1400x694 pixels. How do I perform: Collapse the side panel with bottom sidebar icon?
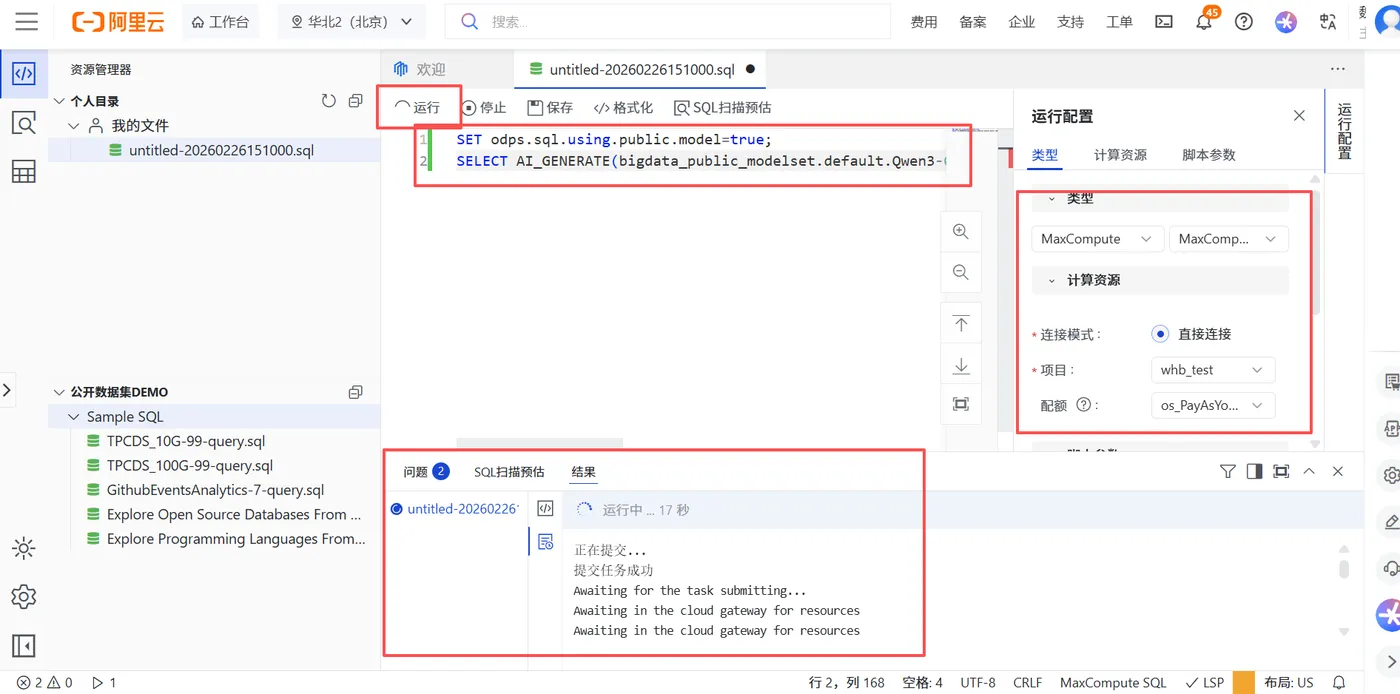pos(24,646)
